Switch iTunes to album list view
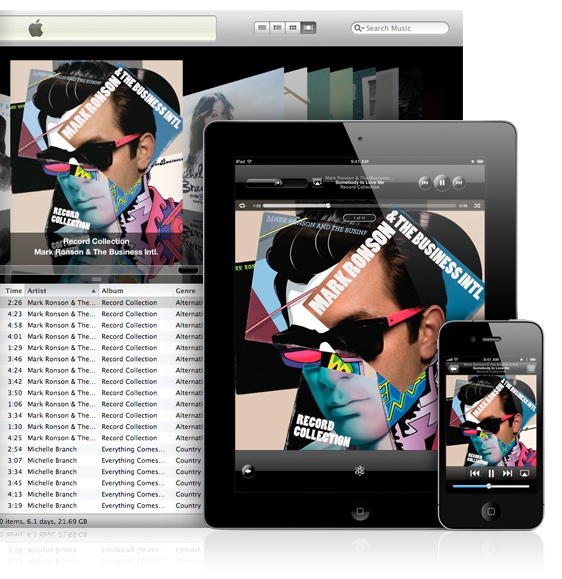The image size is (562, 579). (278, 28)
